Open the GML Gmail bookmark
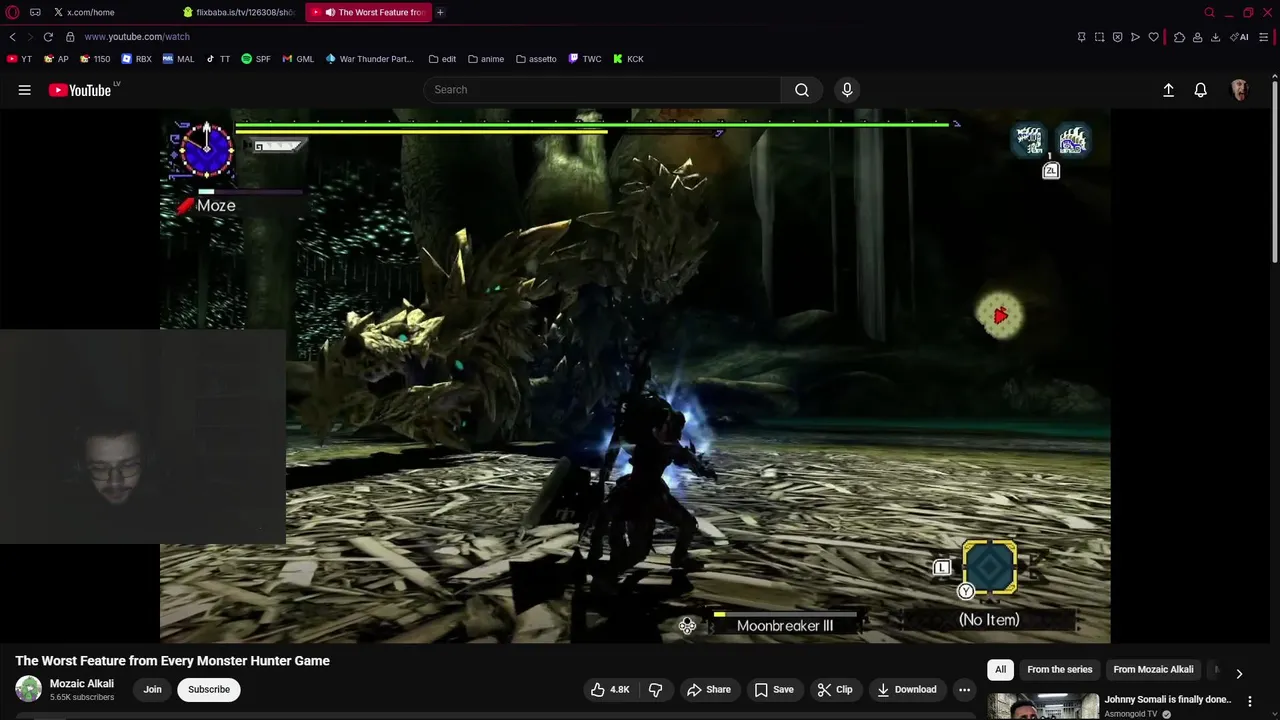 click(x=298, y=59)
